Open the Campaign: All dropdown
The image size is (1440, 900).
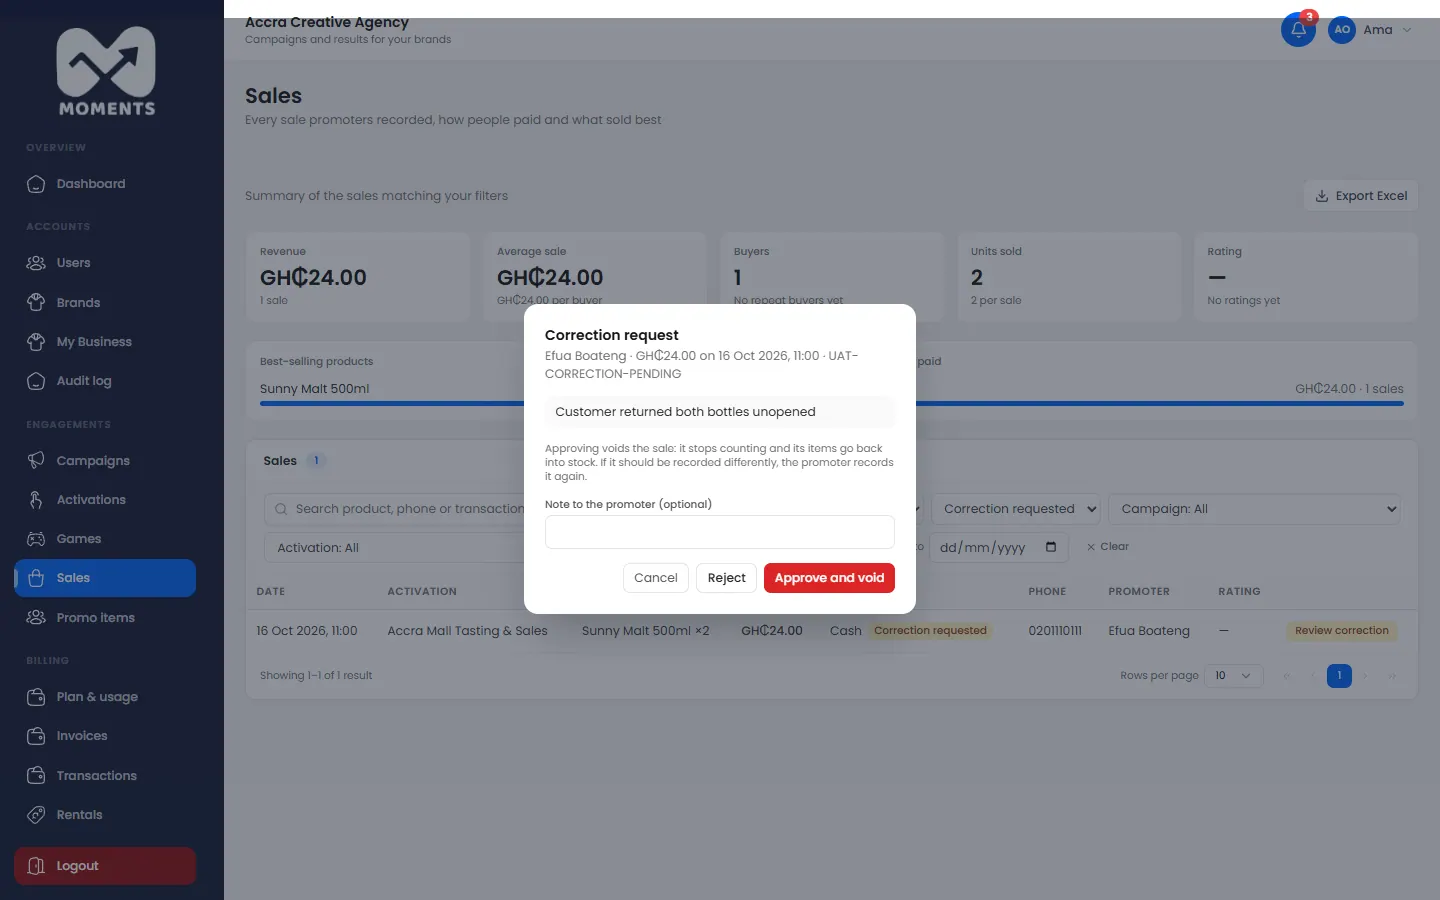[x=1254, y=509]
